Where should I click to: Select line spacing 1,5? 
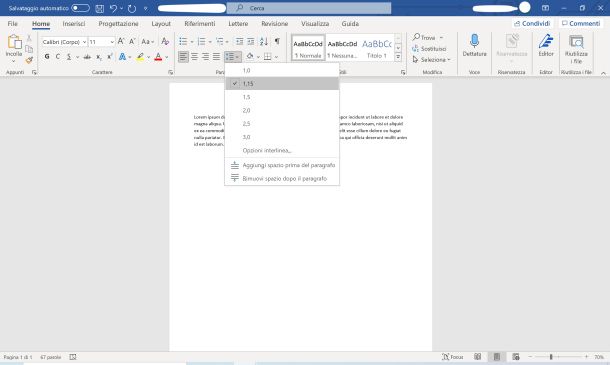(x=282, y=97)
